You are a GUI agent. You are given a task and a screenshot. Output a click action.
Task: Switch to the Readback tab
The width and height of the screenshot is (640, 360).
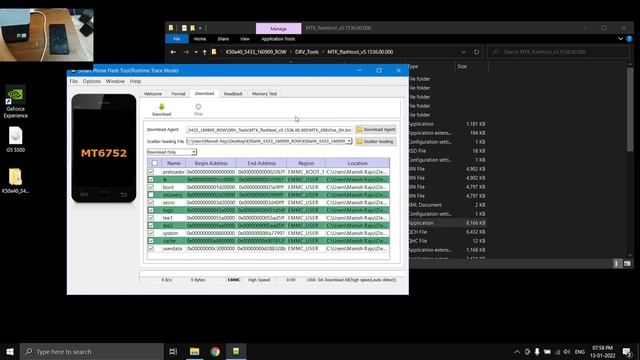click(x=233, y=94)
